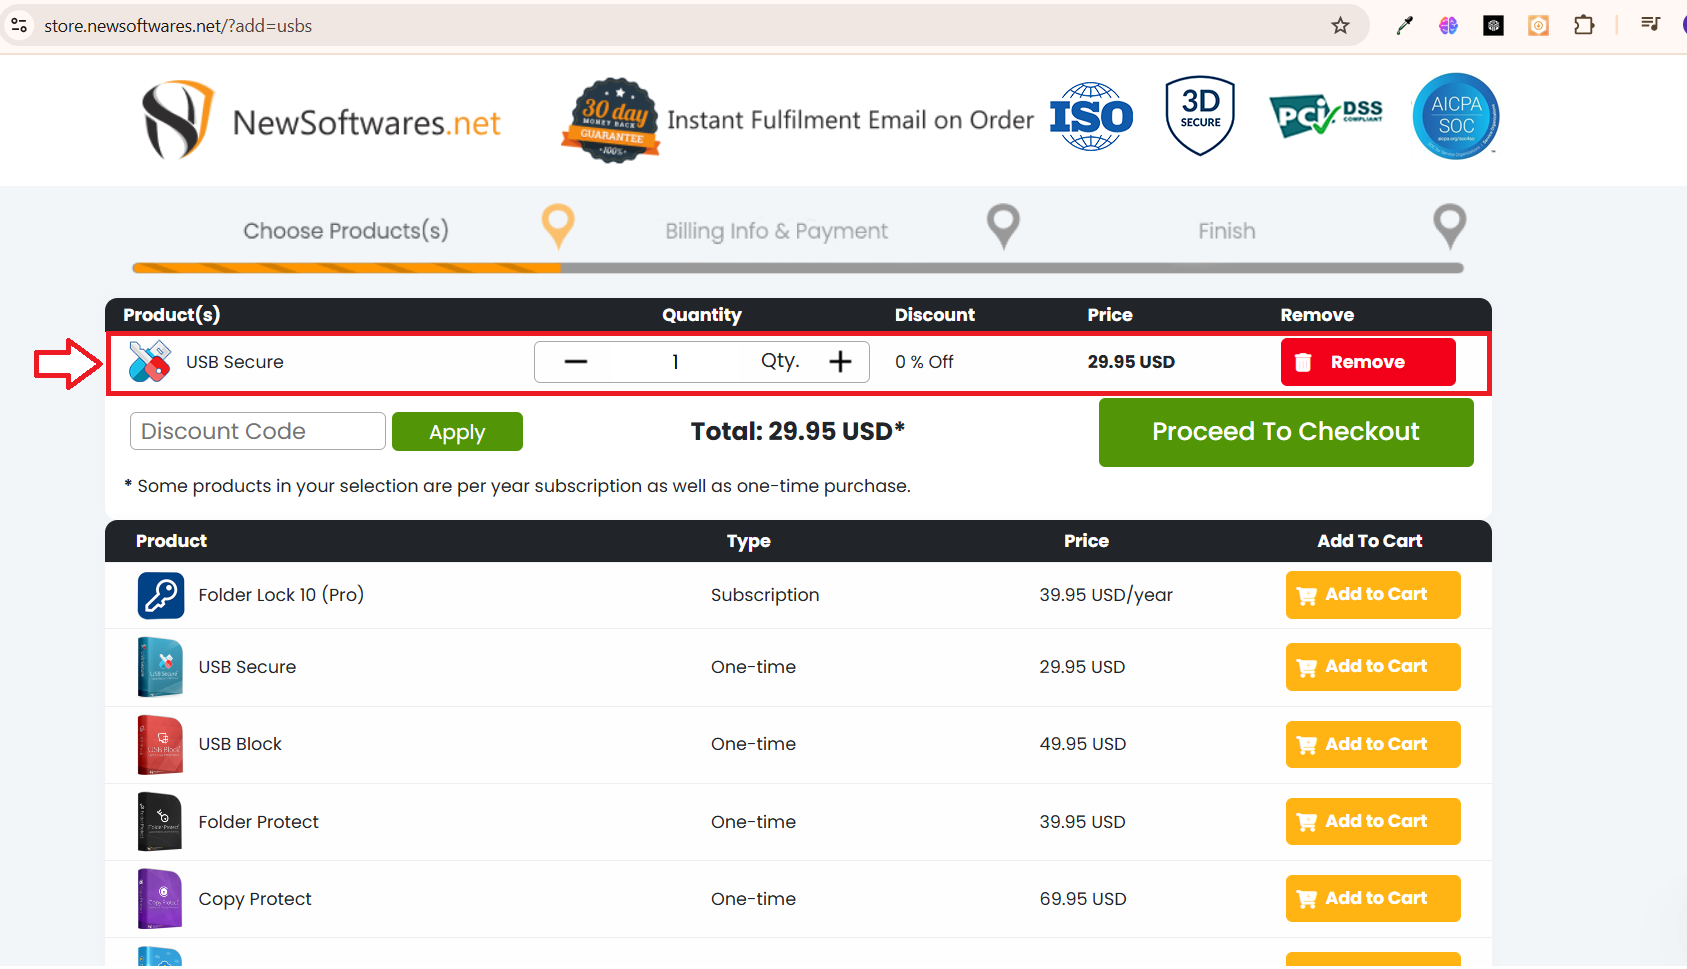Click the 3D Secure shield icon
The width and height of the screenshot is (1687, 969).
click(1199, 115)
